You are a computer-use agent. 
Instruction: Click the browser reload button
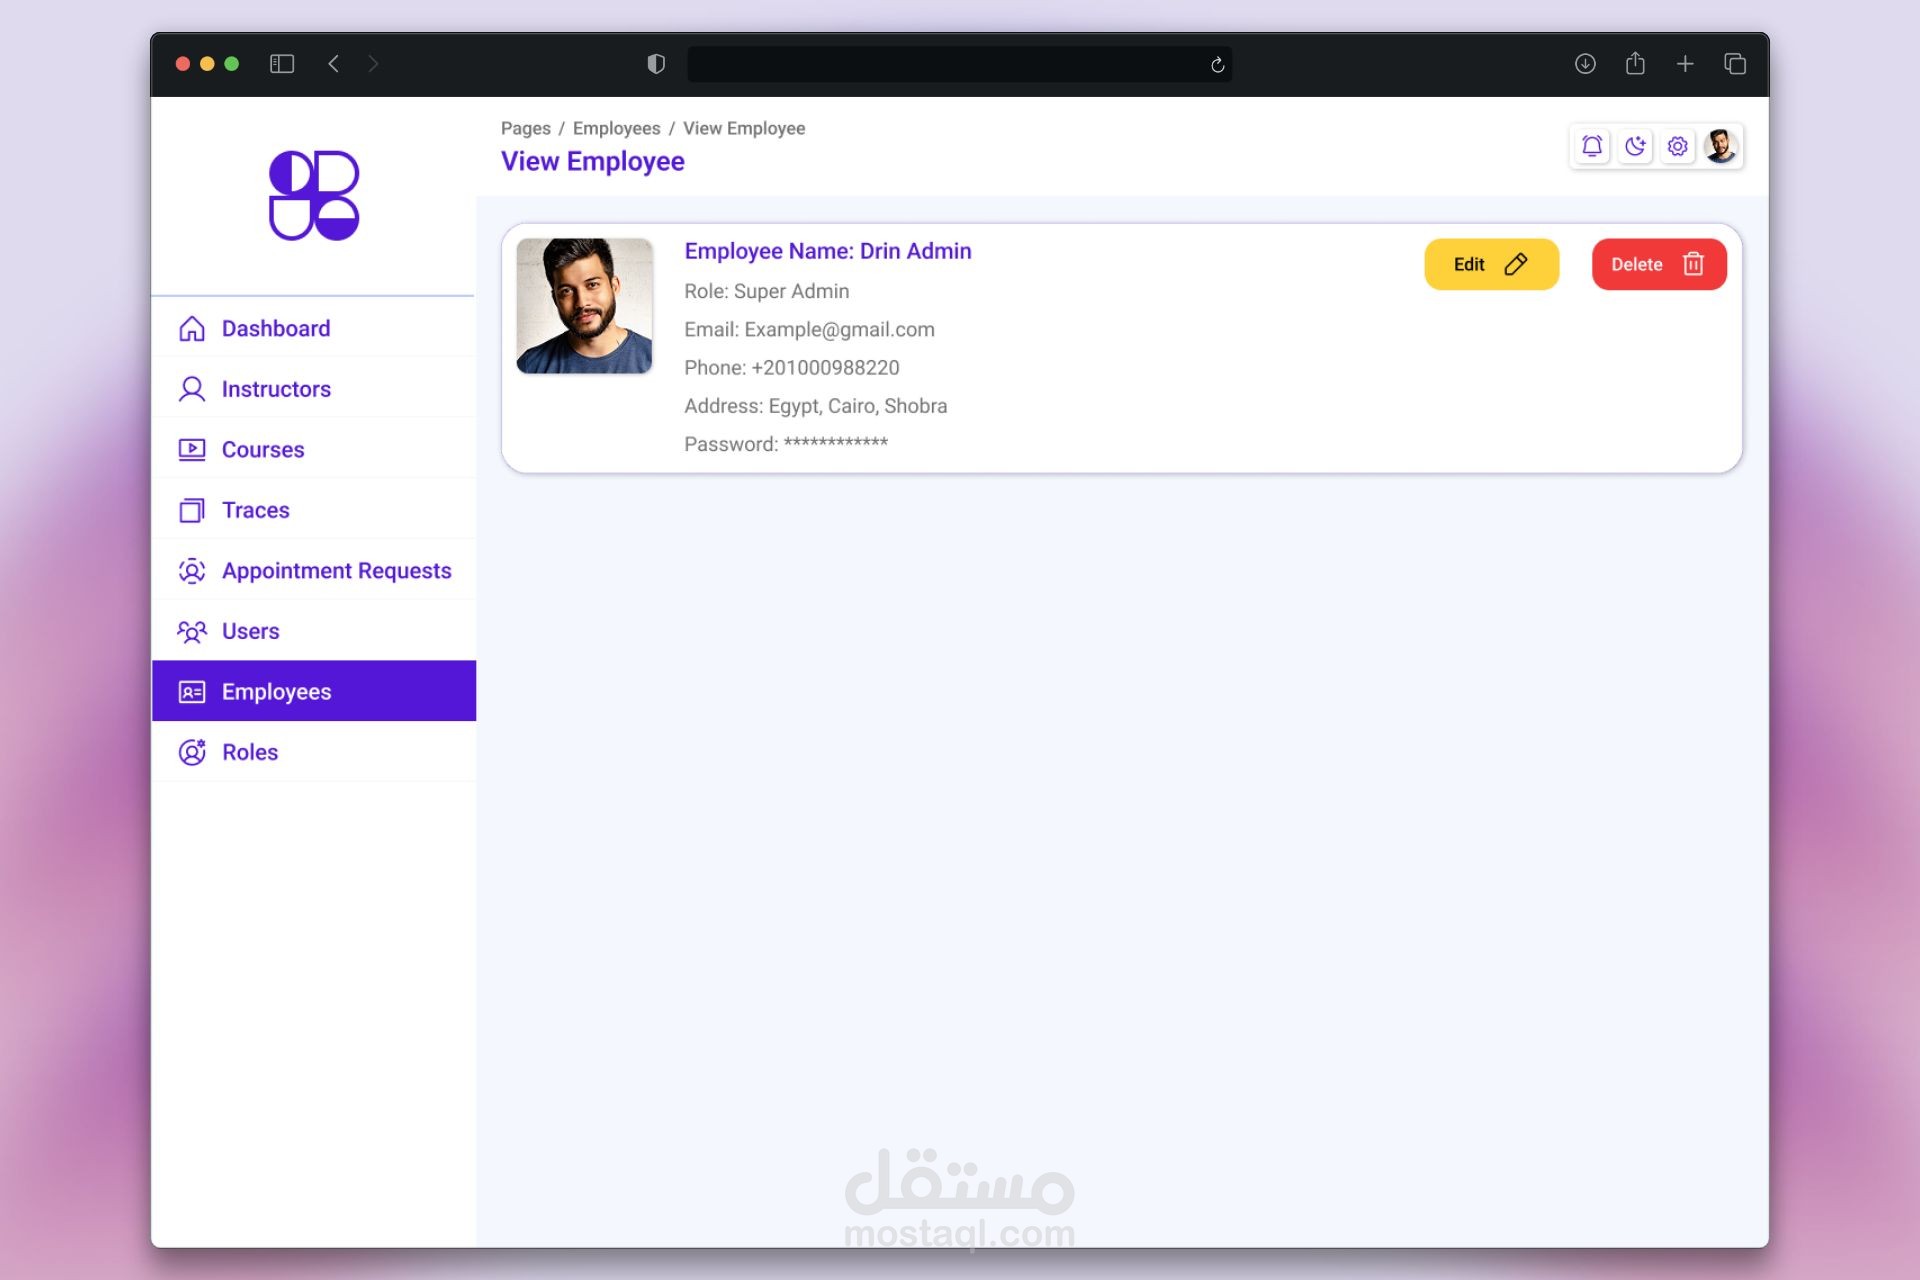point(1217,64)
